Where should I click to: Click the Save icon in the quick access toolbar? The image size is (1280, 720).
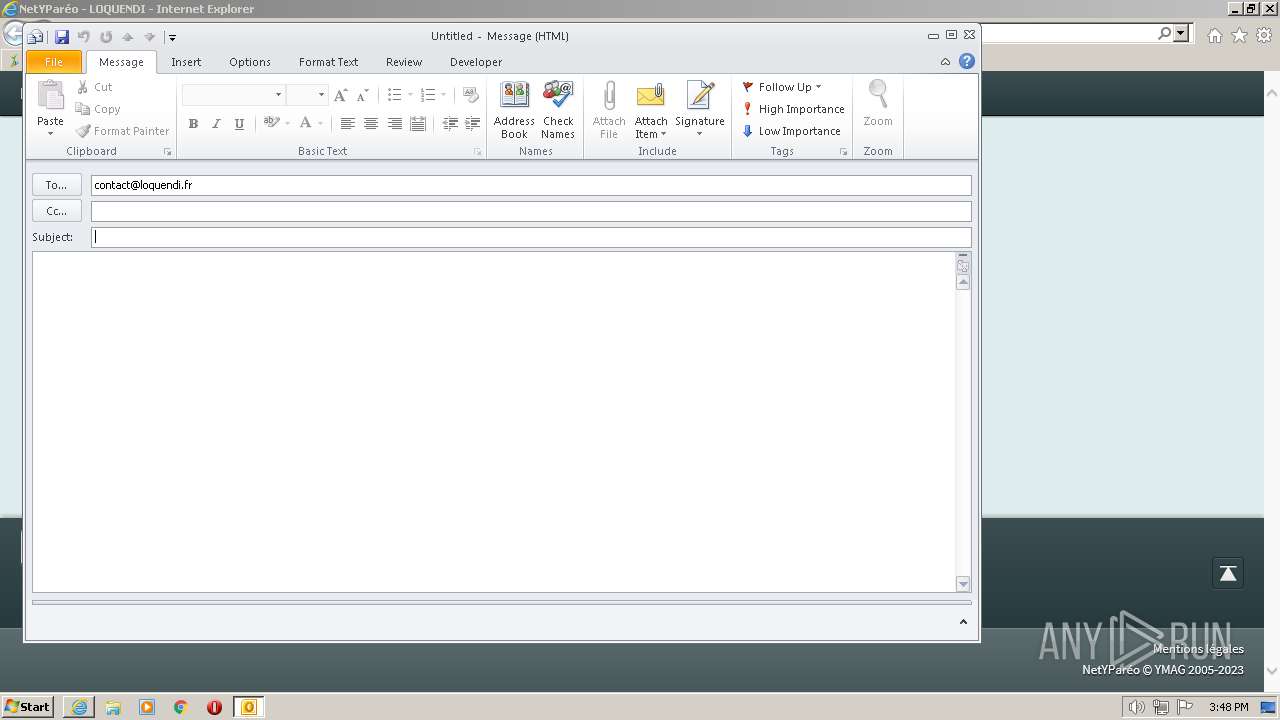pyautogui.click(x=62, y=37)
